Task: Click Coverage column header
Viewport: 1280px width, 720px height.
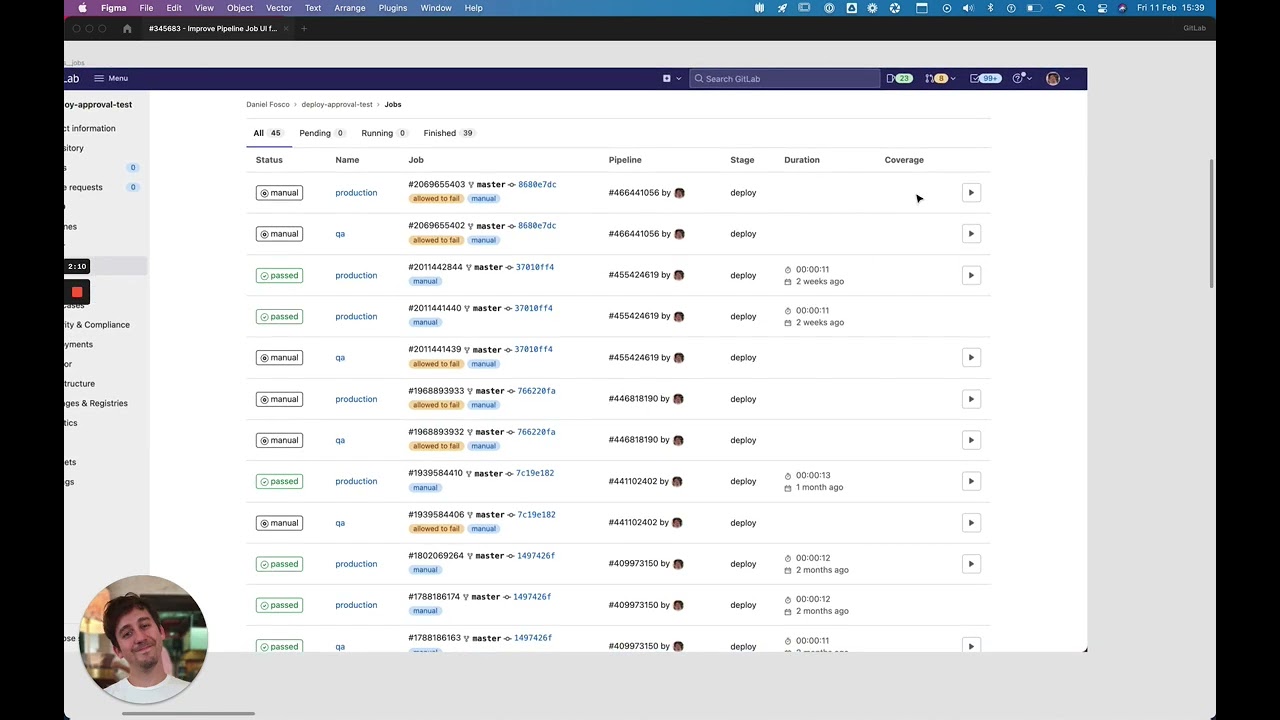Action: (x=904, y=160)
